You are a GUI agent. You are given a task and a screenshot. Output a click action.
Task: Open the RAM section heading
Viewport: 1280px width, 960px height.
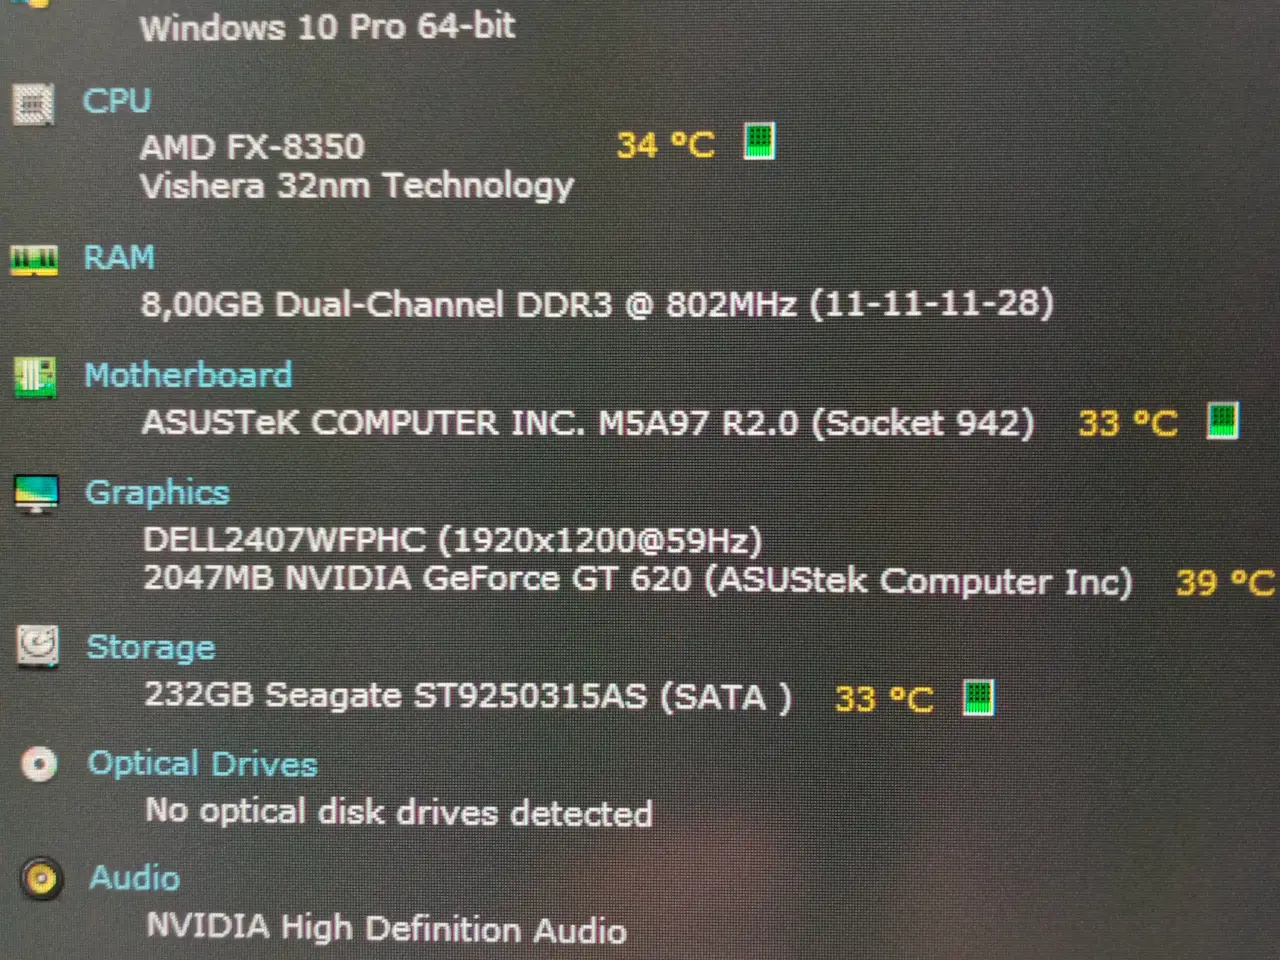(x=119, y=257)
